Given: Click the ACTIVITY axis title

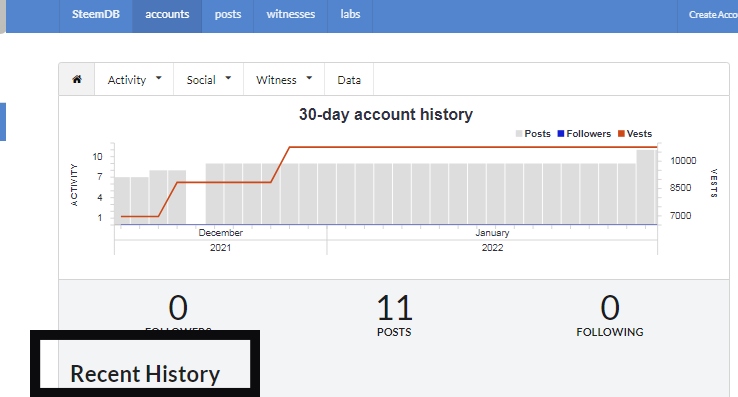Looking at the screenshot, I should [x=74, y=185].
